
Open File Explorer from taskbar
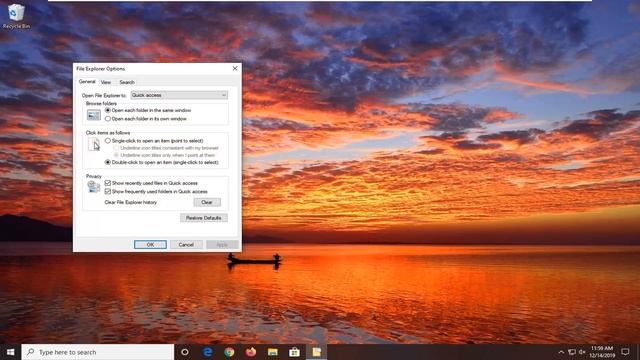(273, 352)
